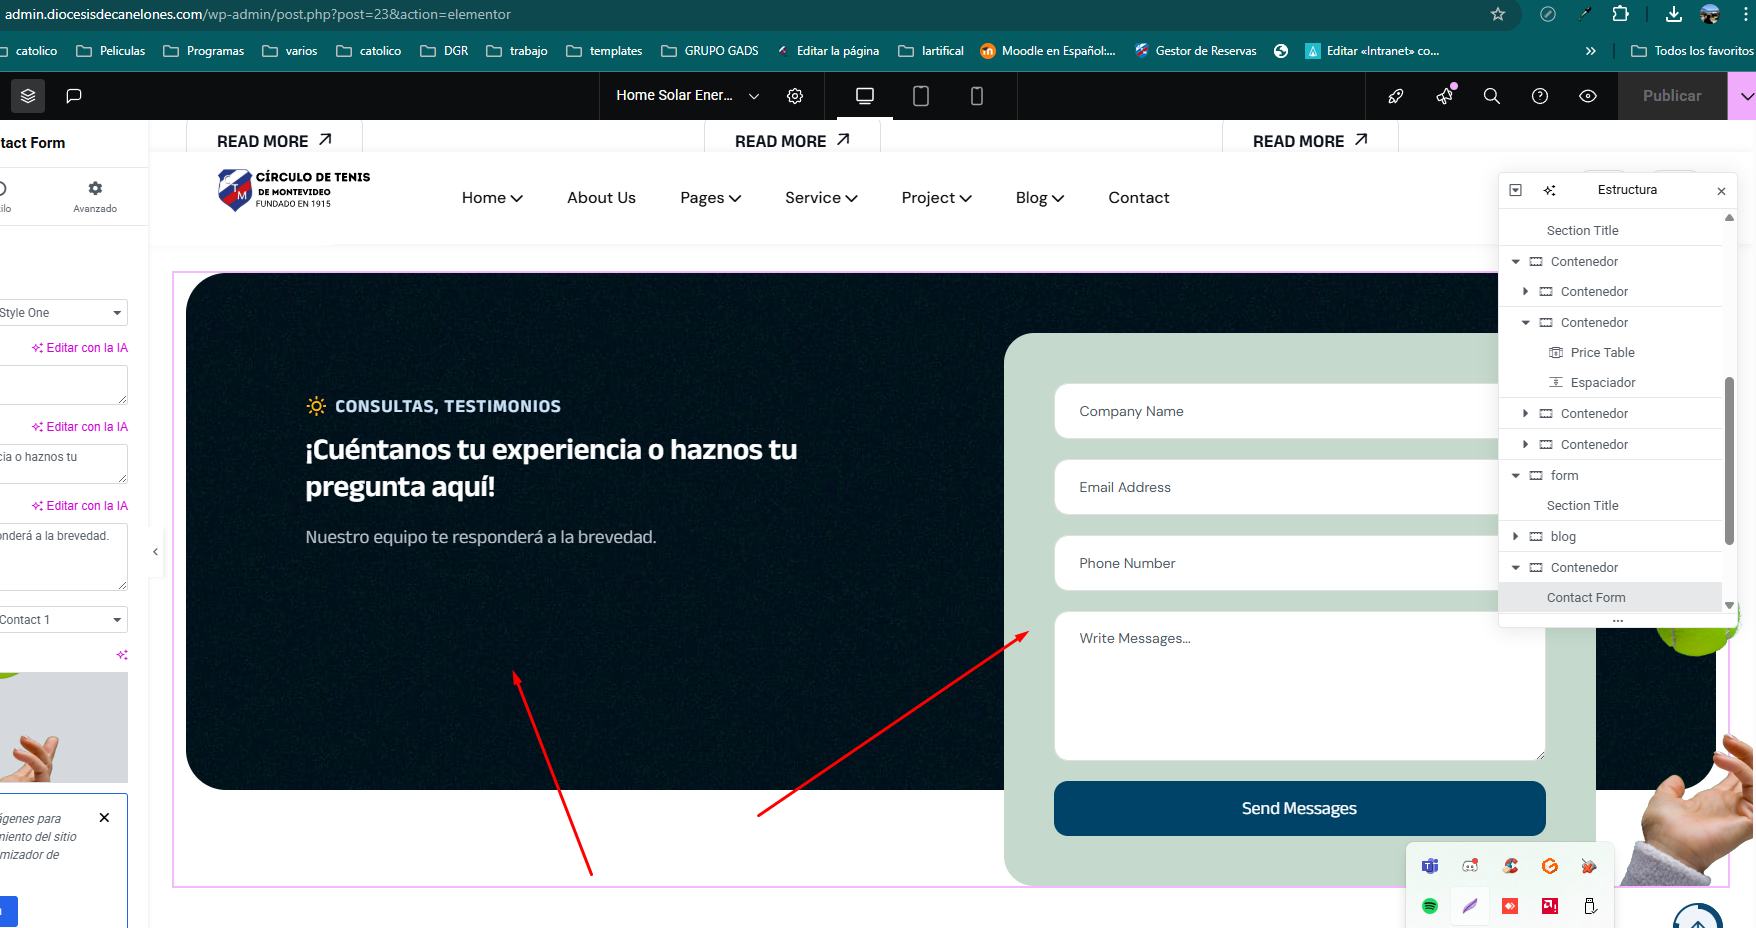Switch to mobile responsive view
This screenshot has width=1756, height=928.
tap(977, 96)
